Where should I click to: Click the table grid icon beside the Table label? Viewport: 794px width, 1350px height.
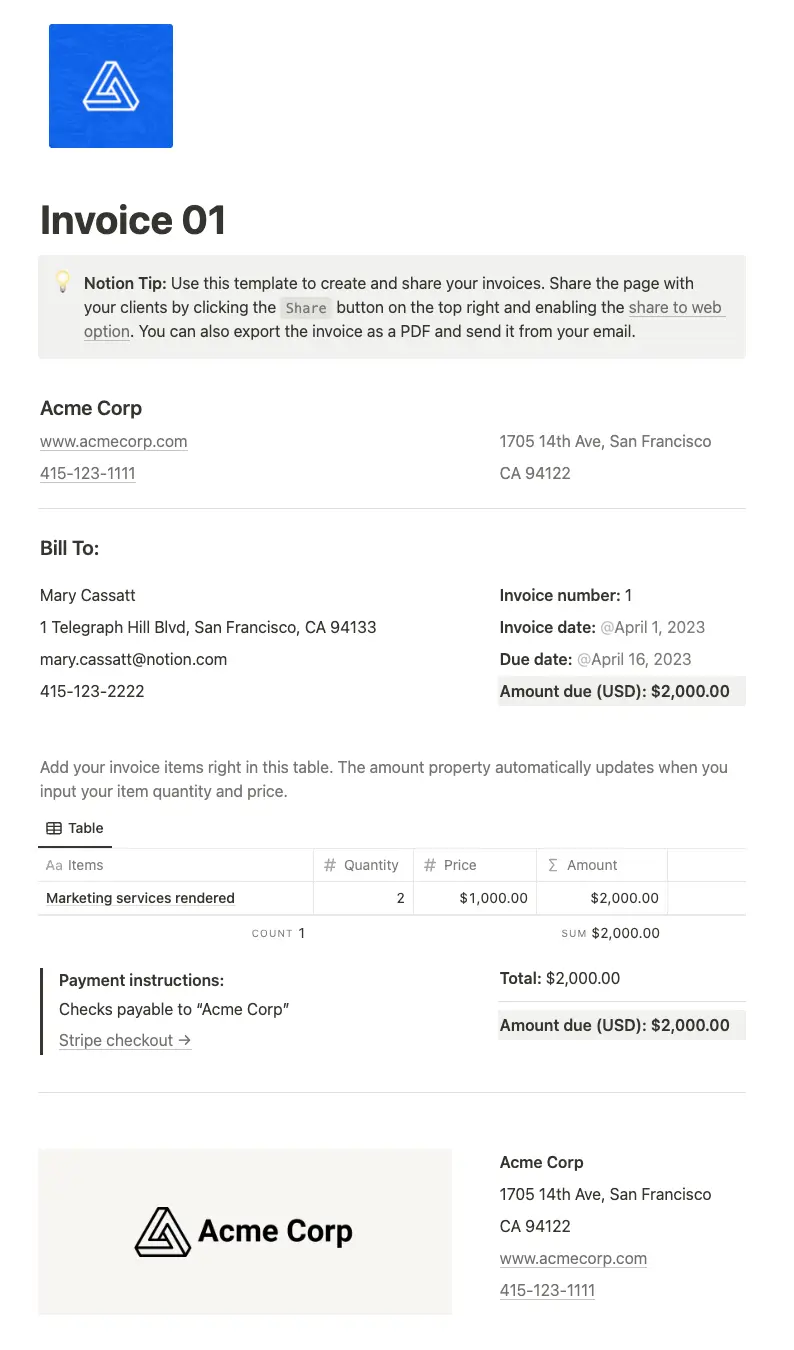(x=54, y=828)
